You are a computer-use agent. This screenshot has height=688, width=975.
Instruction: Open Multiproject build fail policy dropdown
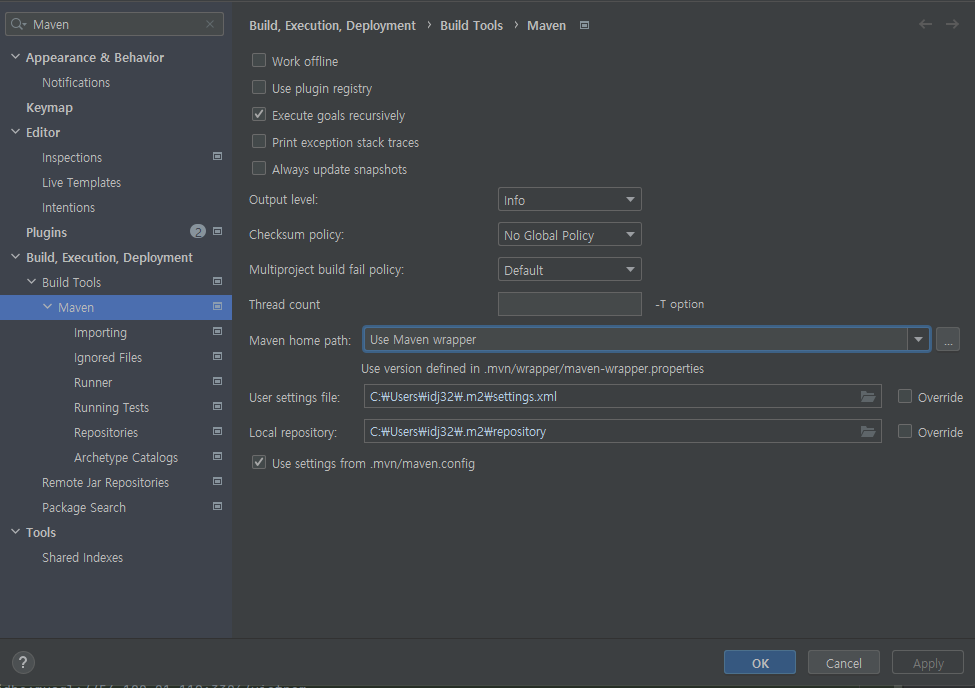(x=570, y=269)
